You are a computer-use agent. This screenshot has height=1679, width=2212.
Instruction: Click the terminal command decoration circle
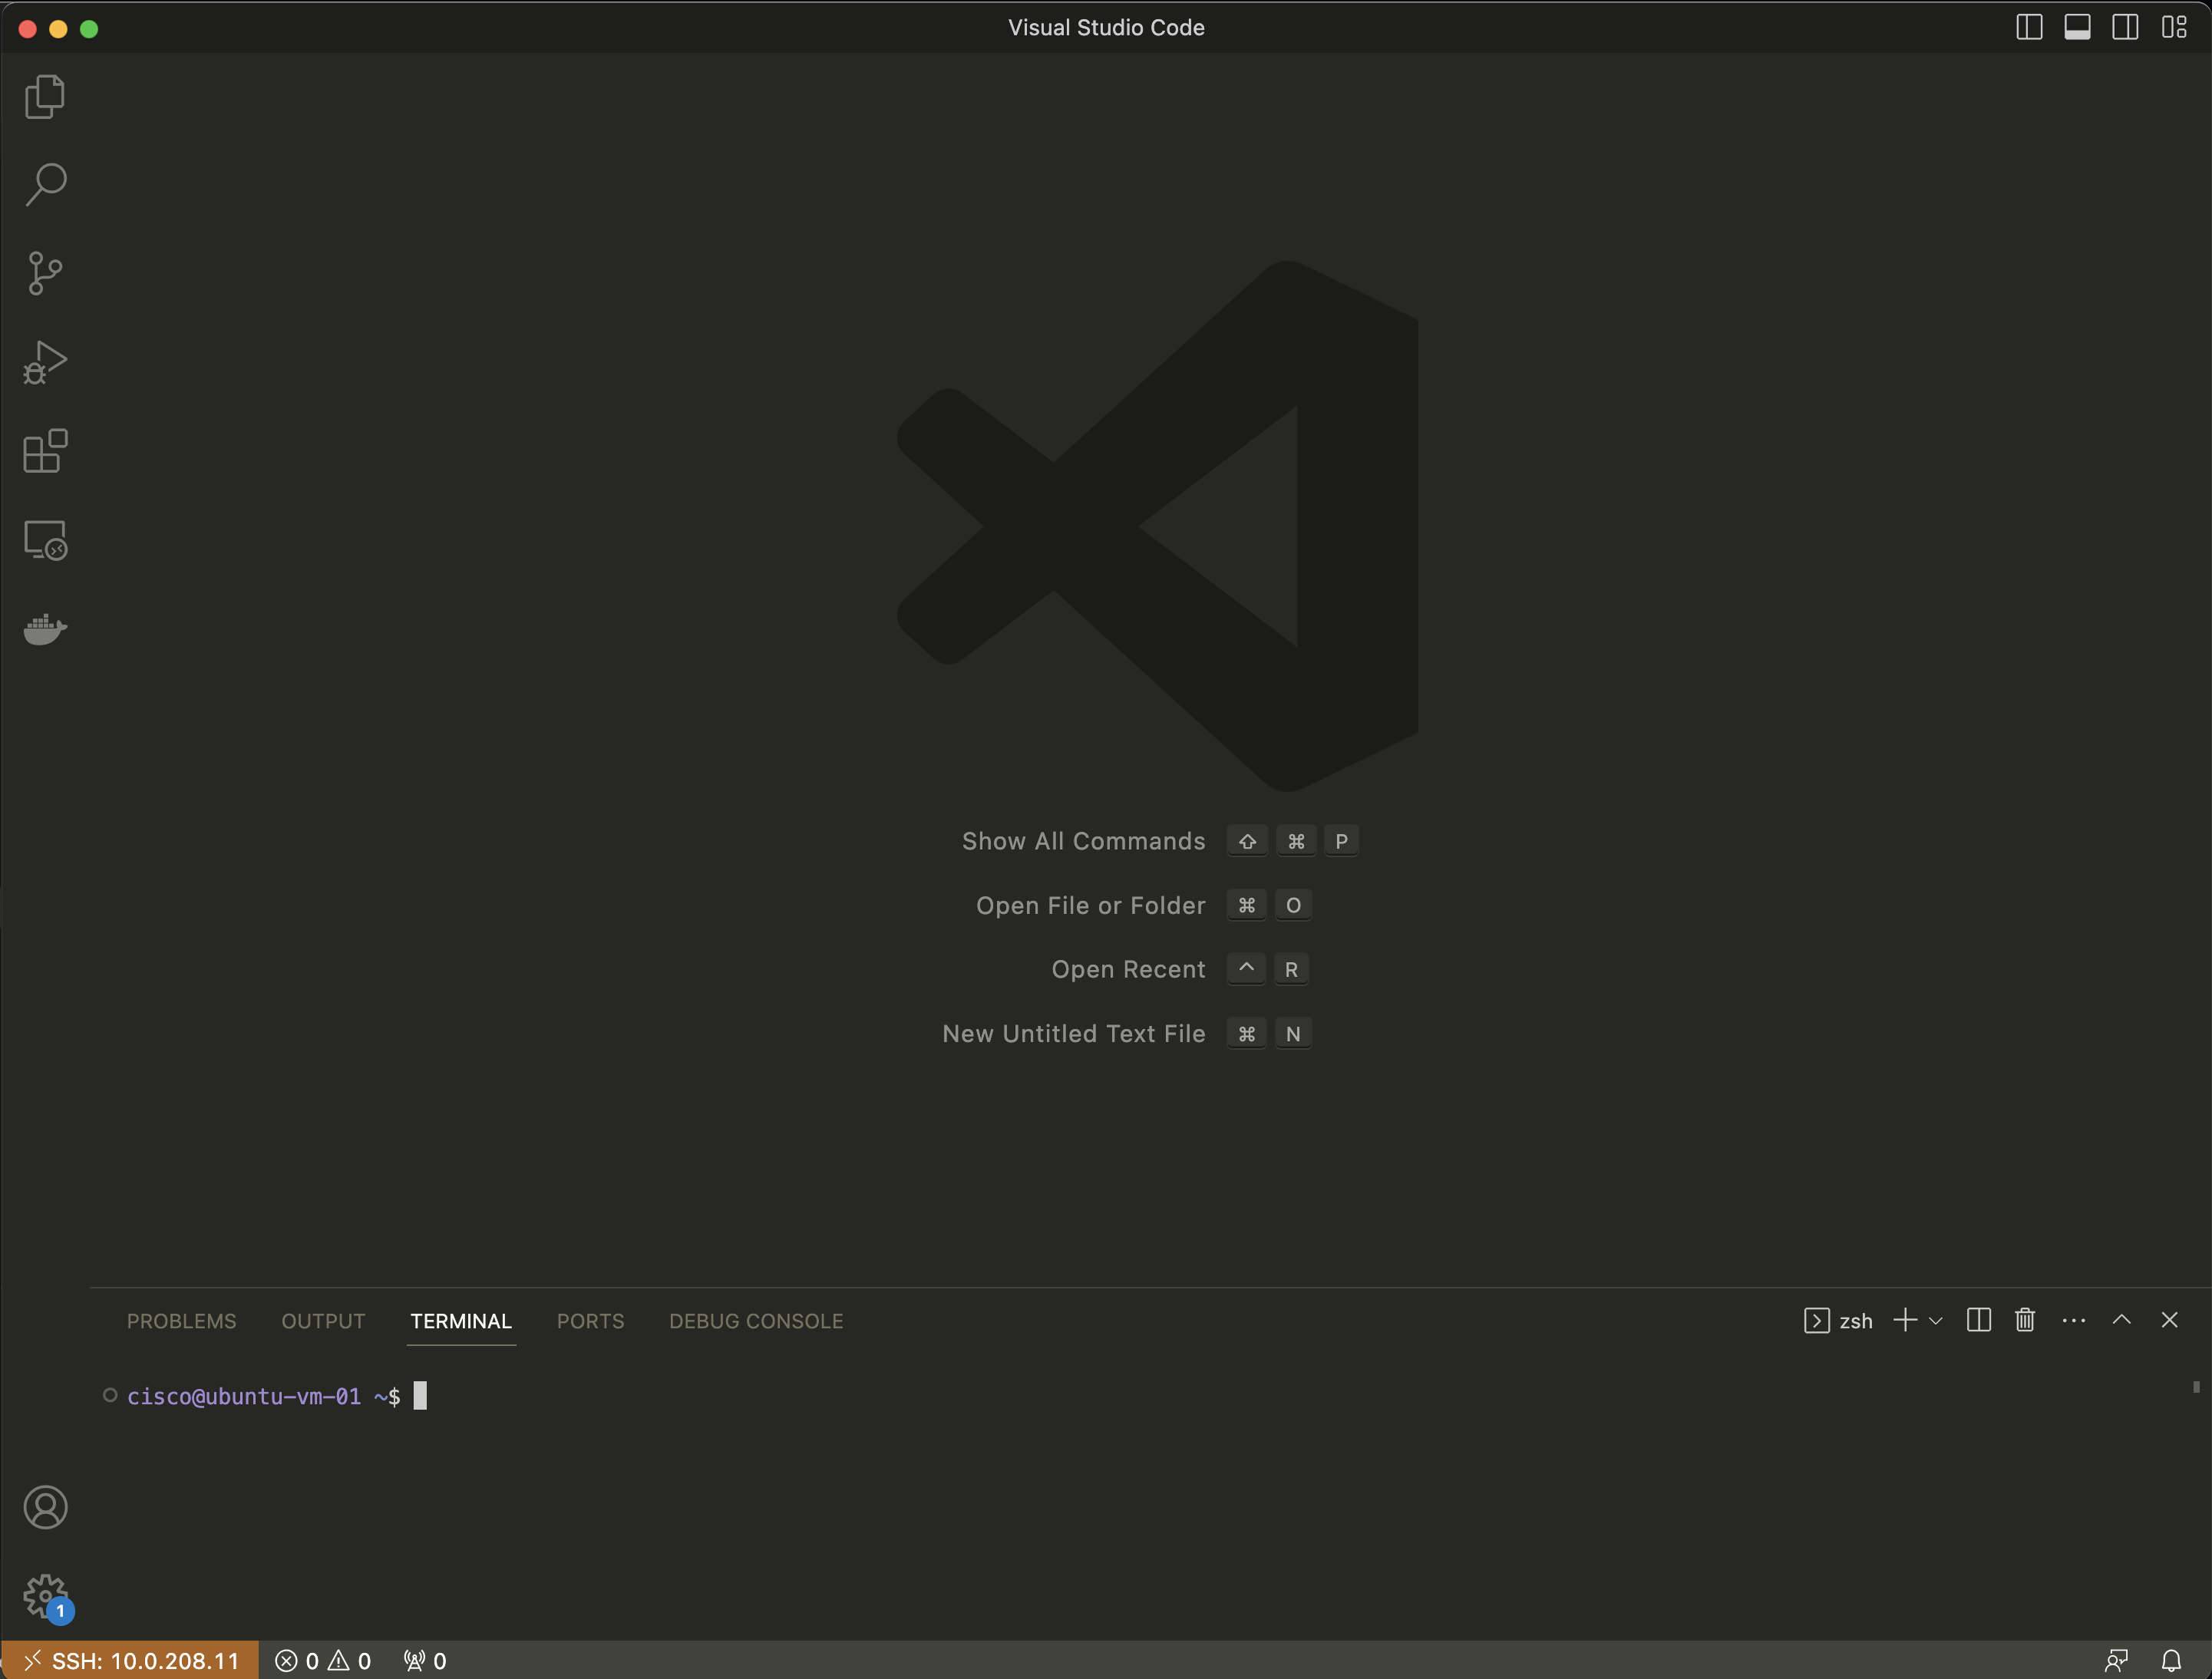(110, 1395)
